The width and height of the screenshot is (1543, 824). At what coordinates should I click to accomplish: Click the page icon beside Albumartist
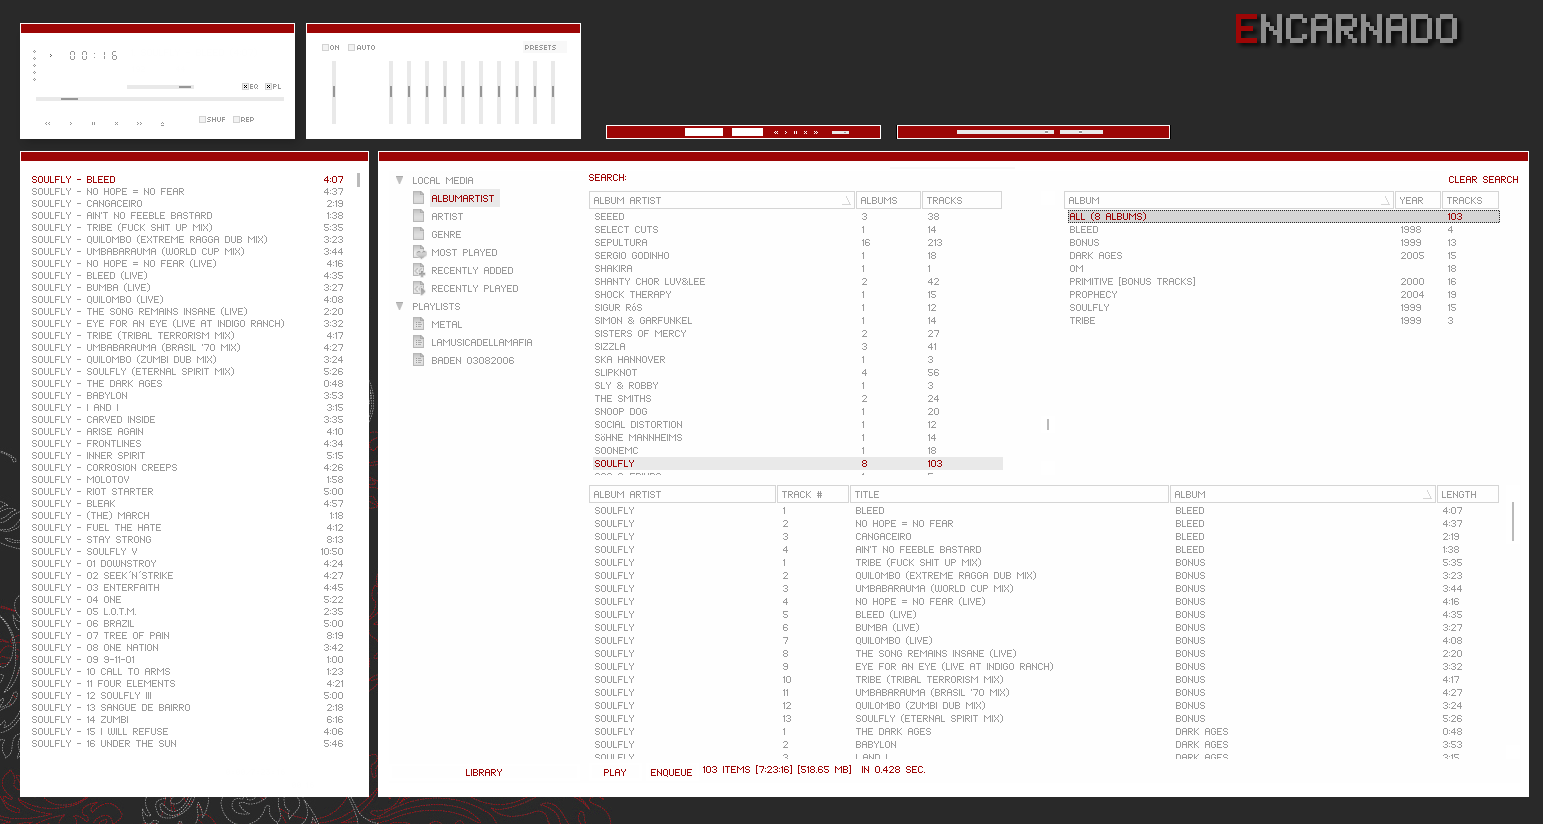(419, 198)
